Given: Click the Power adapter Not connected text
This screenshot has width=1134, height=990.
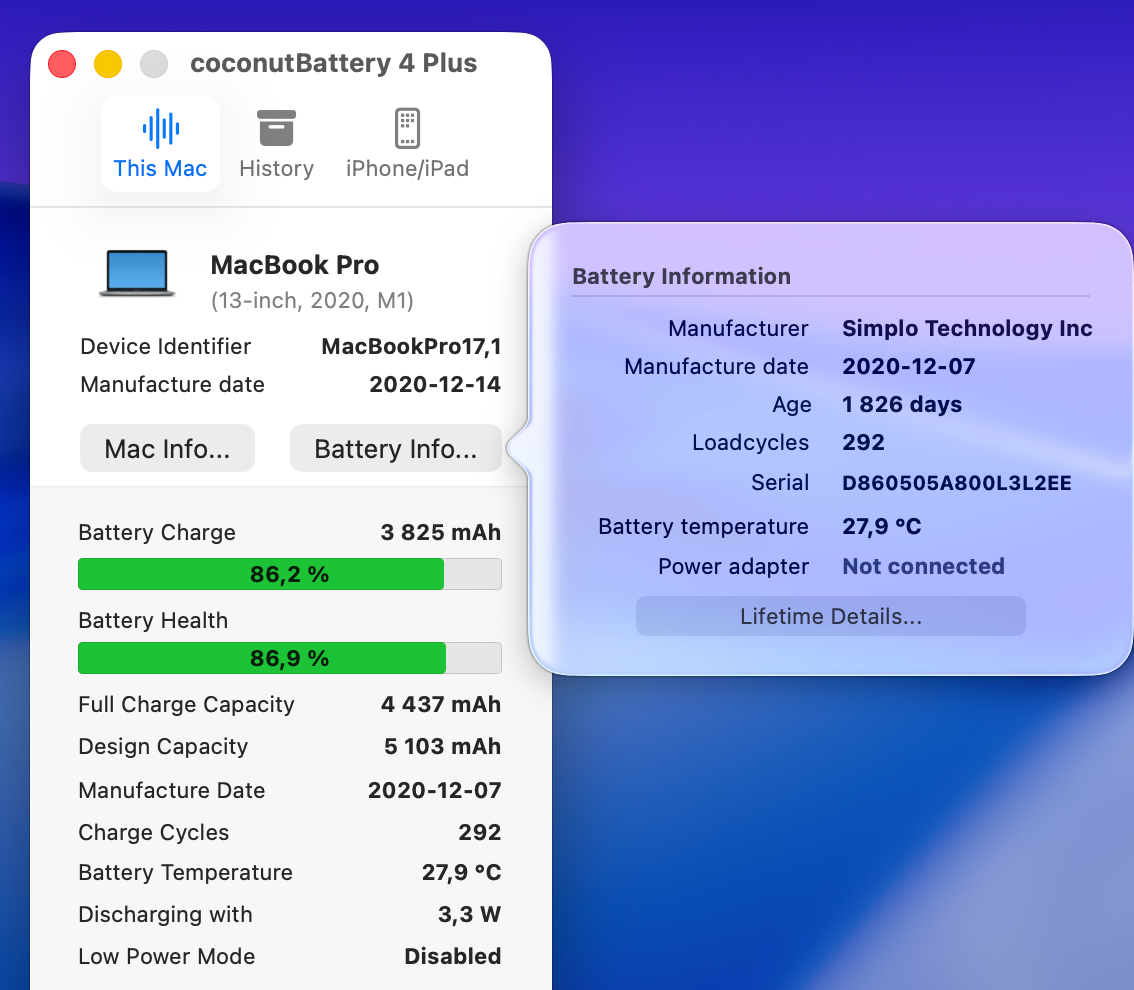Looking at the screenshot, I should (x=922, y=566).
